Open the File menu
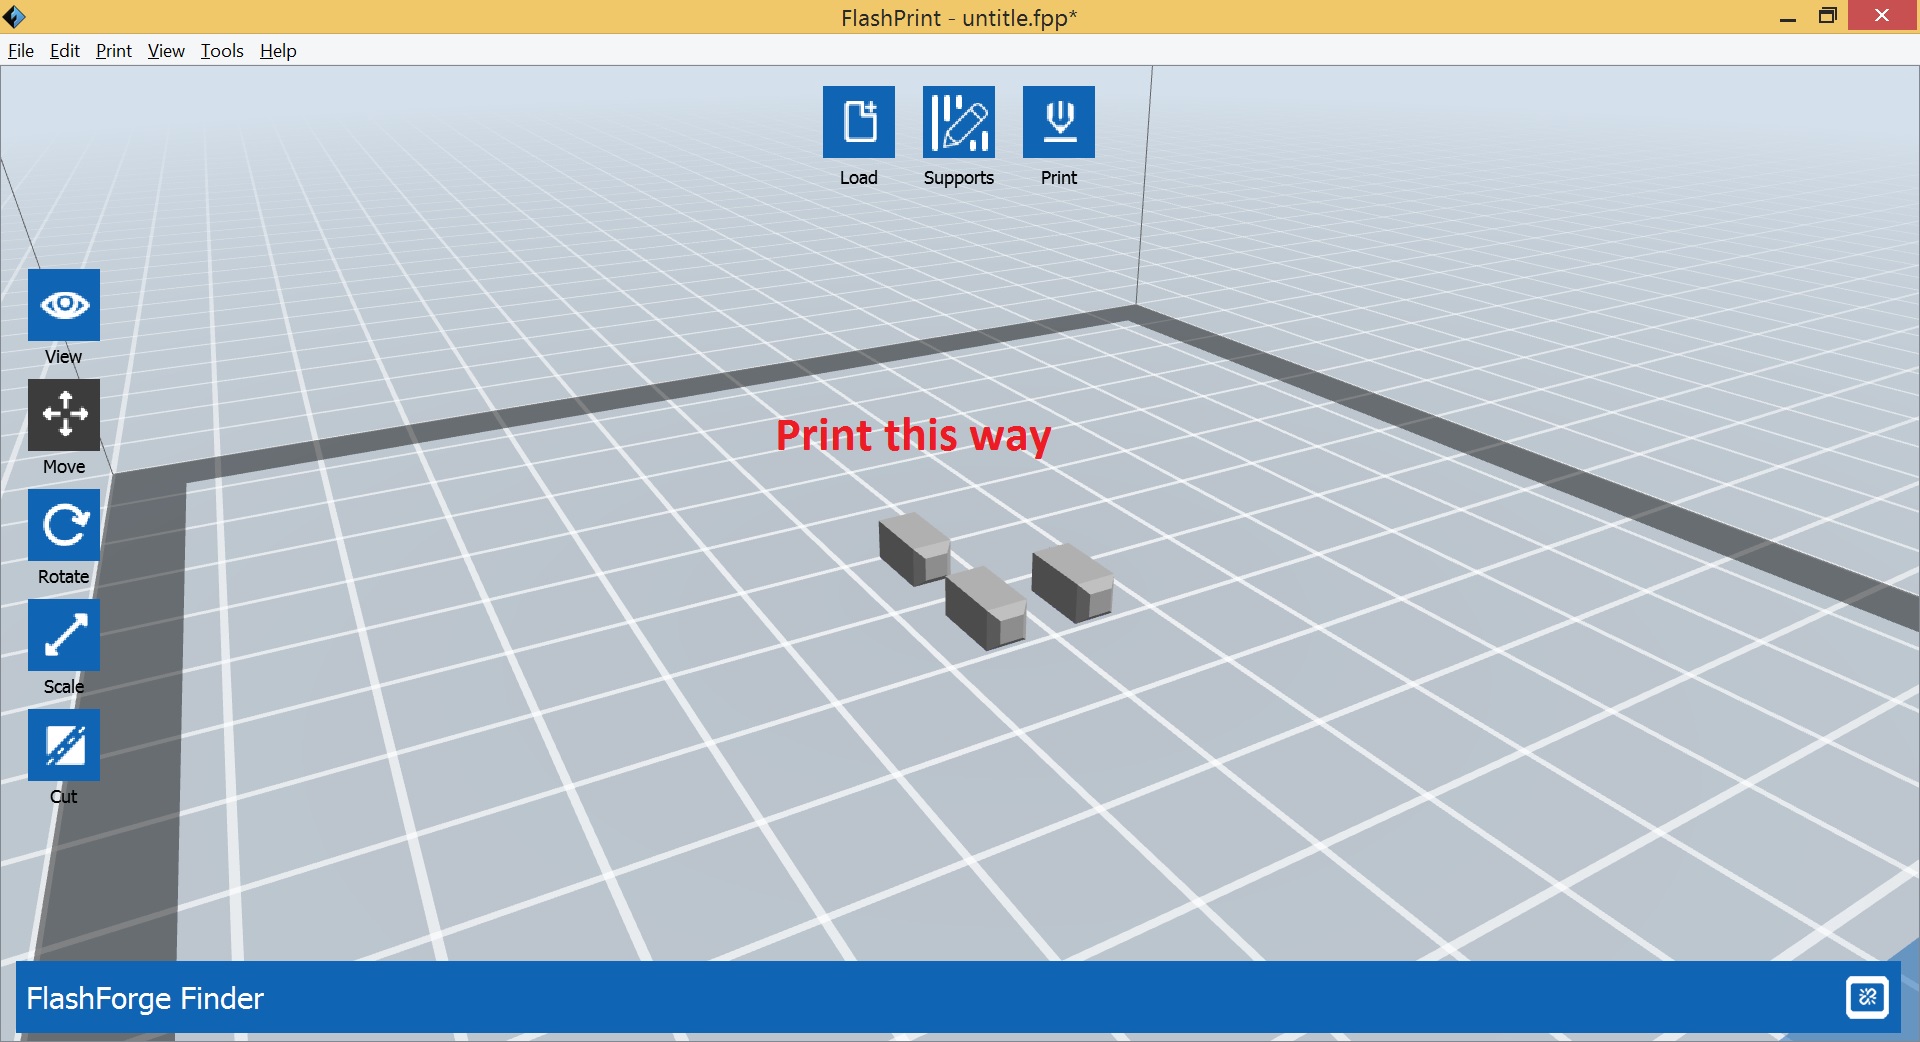The width and height of the screenshot is (1920, 1042). pyautogui.click(x=21, y=51)
